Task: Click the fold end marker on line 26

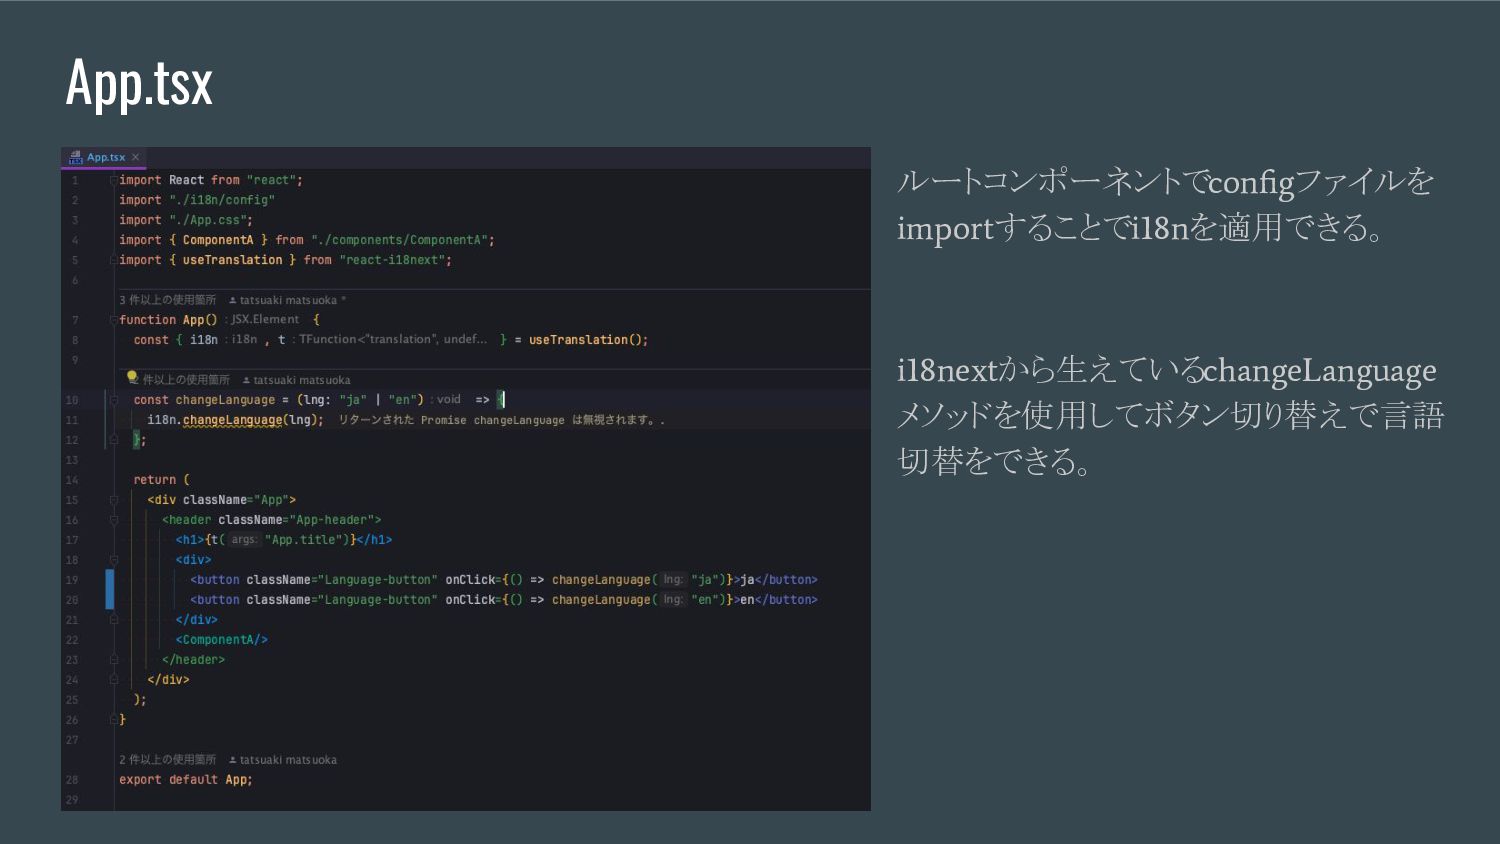Action: (x=114, y=720)
